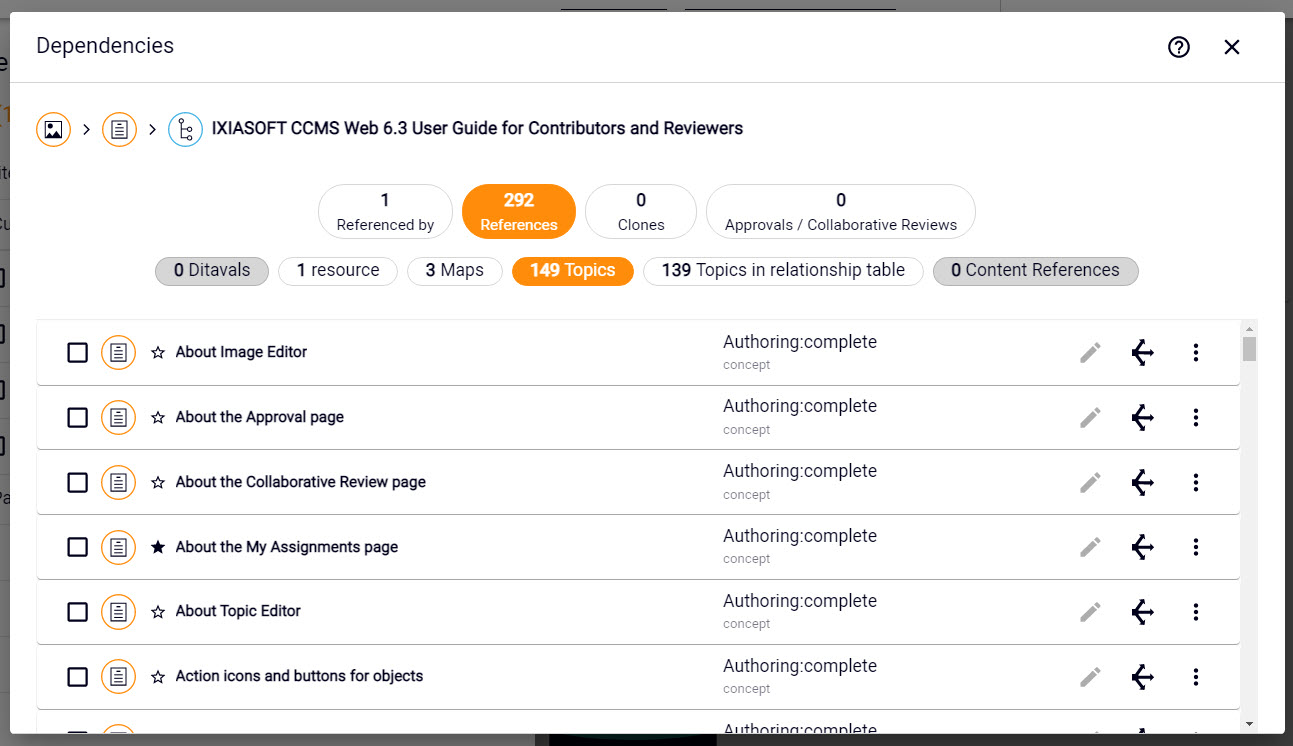Click About the Collaborative Review page title
Screen dimensions: 1293x746
(301, 482)
